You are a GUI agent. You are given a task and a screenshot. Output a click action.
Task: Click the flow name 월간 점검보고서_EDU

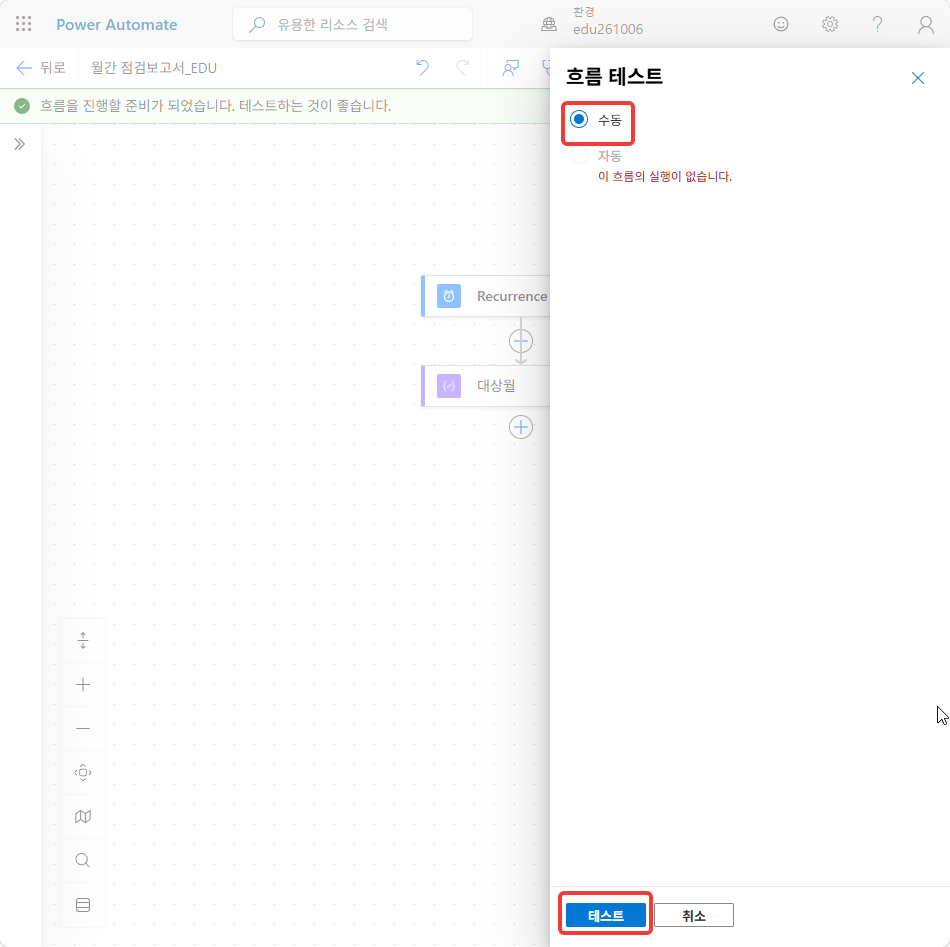[x=154, y=68]
